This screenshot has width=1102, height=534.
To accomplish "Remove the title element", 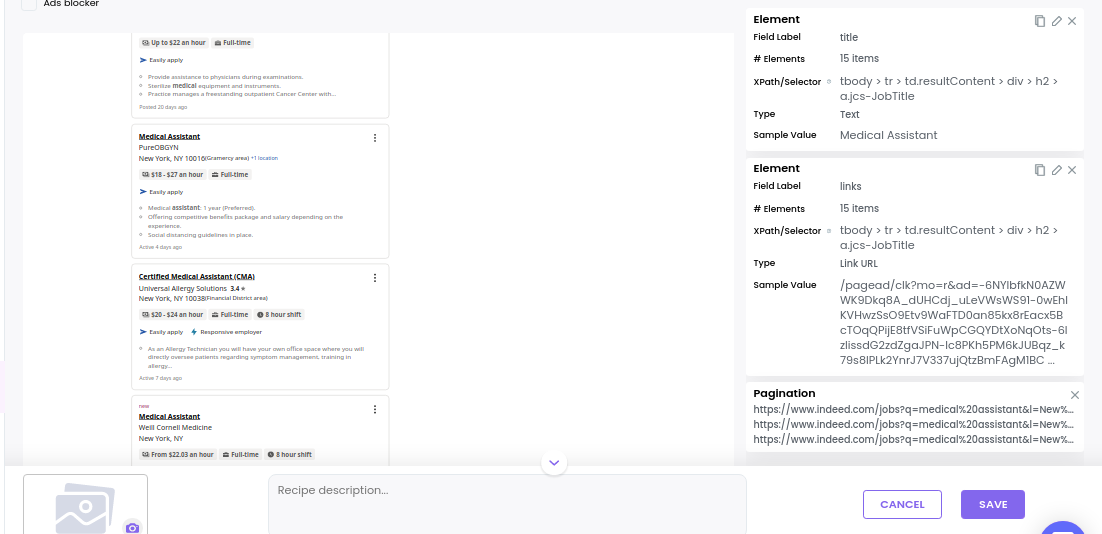I will click(x=1072, y=21).
